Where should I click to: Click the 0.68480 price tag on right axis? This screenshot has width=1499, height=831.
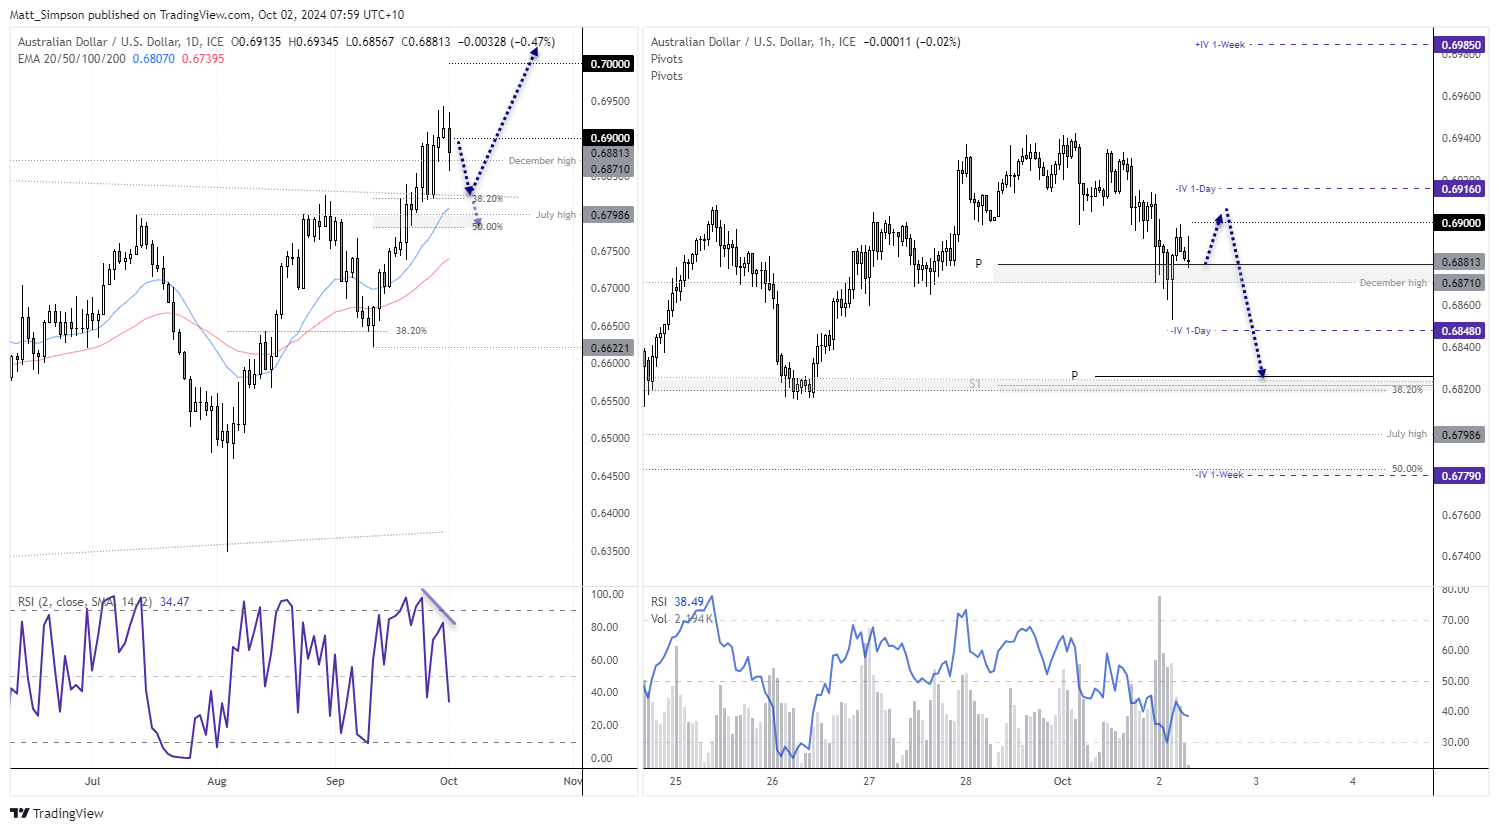coord(1461,331)
